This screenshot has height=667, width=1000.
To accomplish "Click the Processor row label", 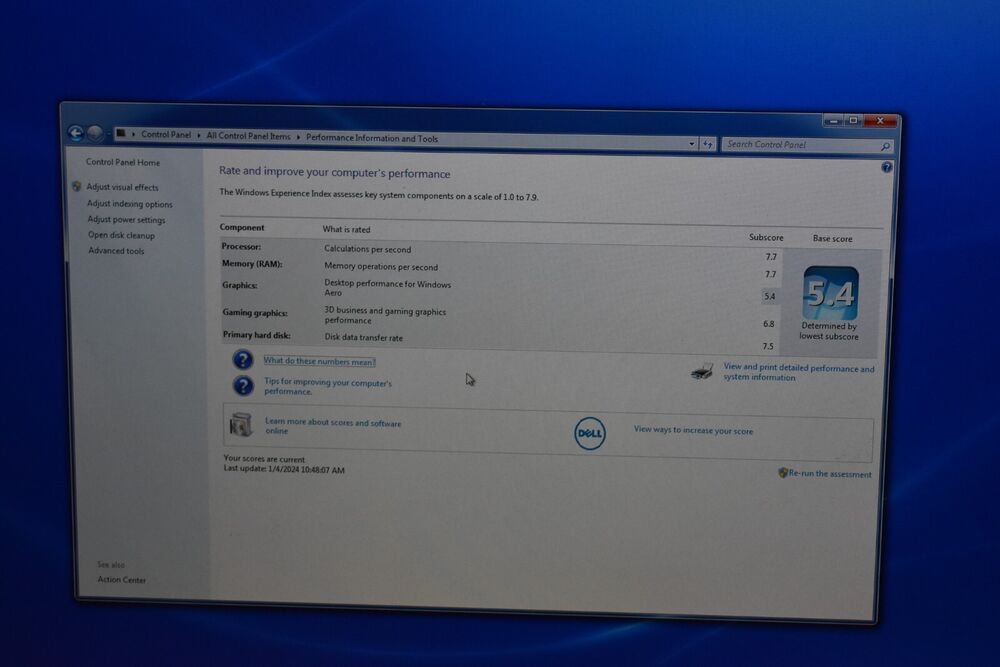I will (241, 246).
